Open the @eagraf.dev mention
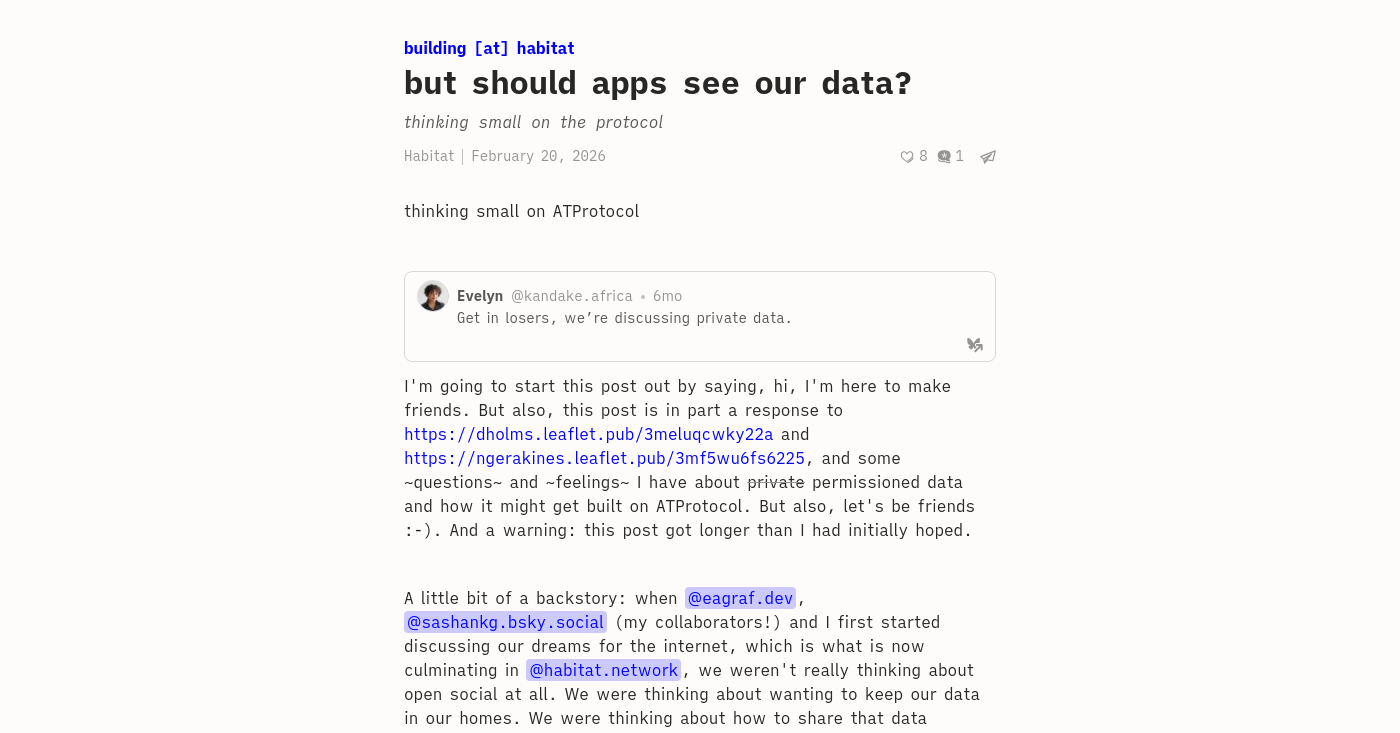 pos(740,598)
